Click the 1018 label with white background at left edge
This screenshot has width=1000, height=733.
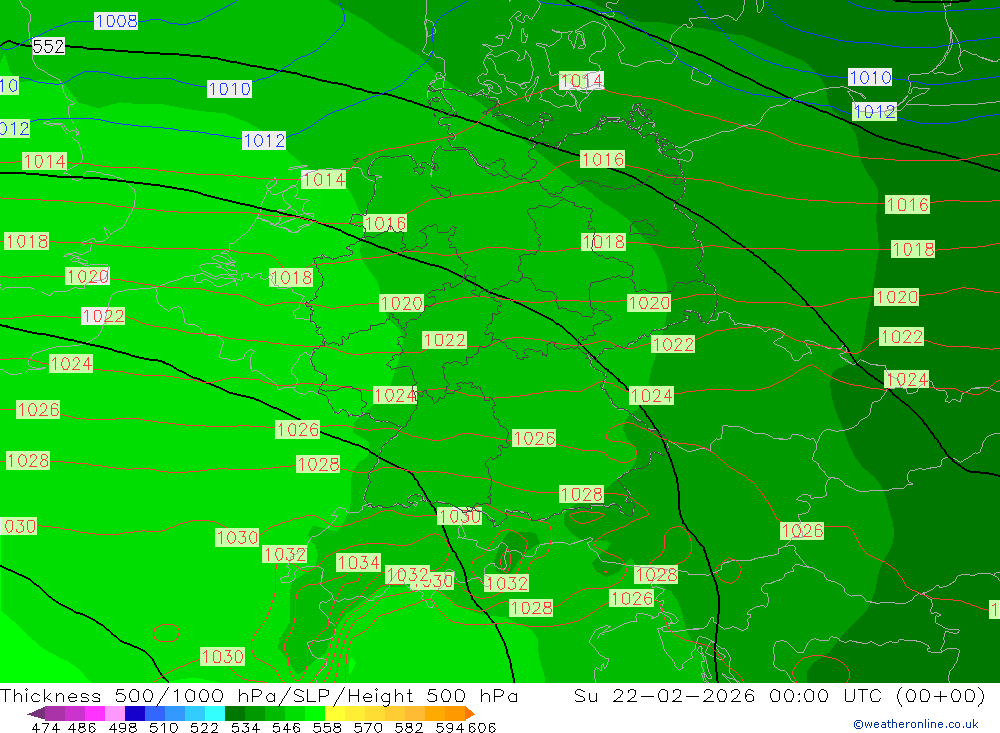click(x=26, y=241)
